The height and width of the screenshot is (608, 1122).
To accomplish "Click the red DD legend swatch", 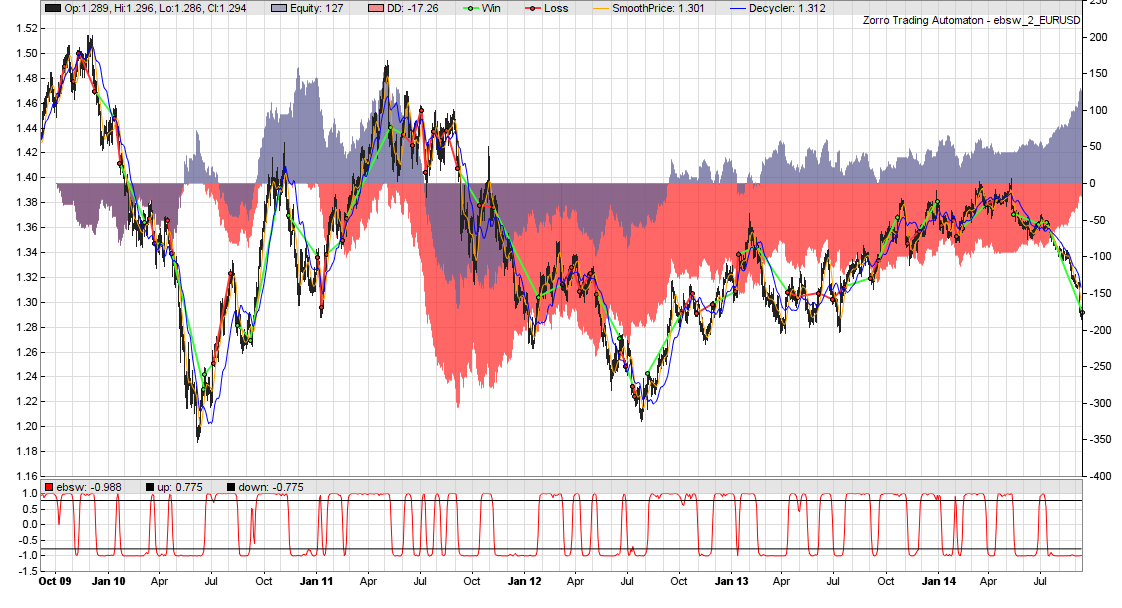I will (x=376, y=9).
